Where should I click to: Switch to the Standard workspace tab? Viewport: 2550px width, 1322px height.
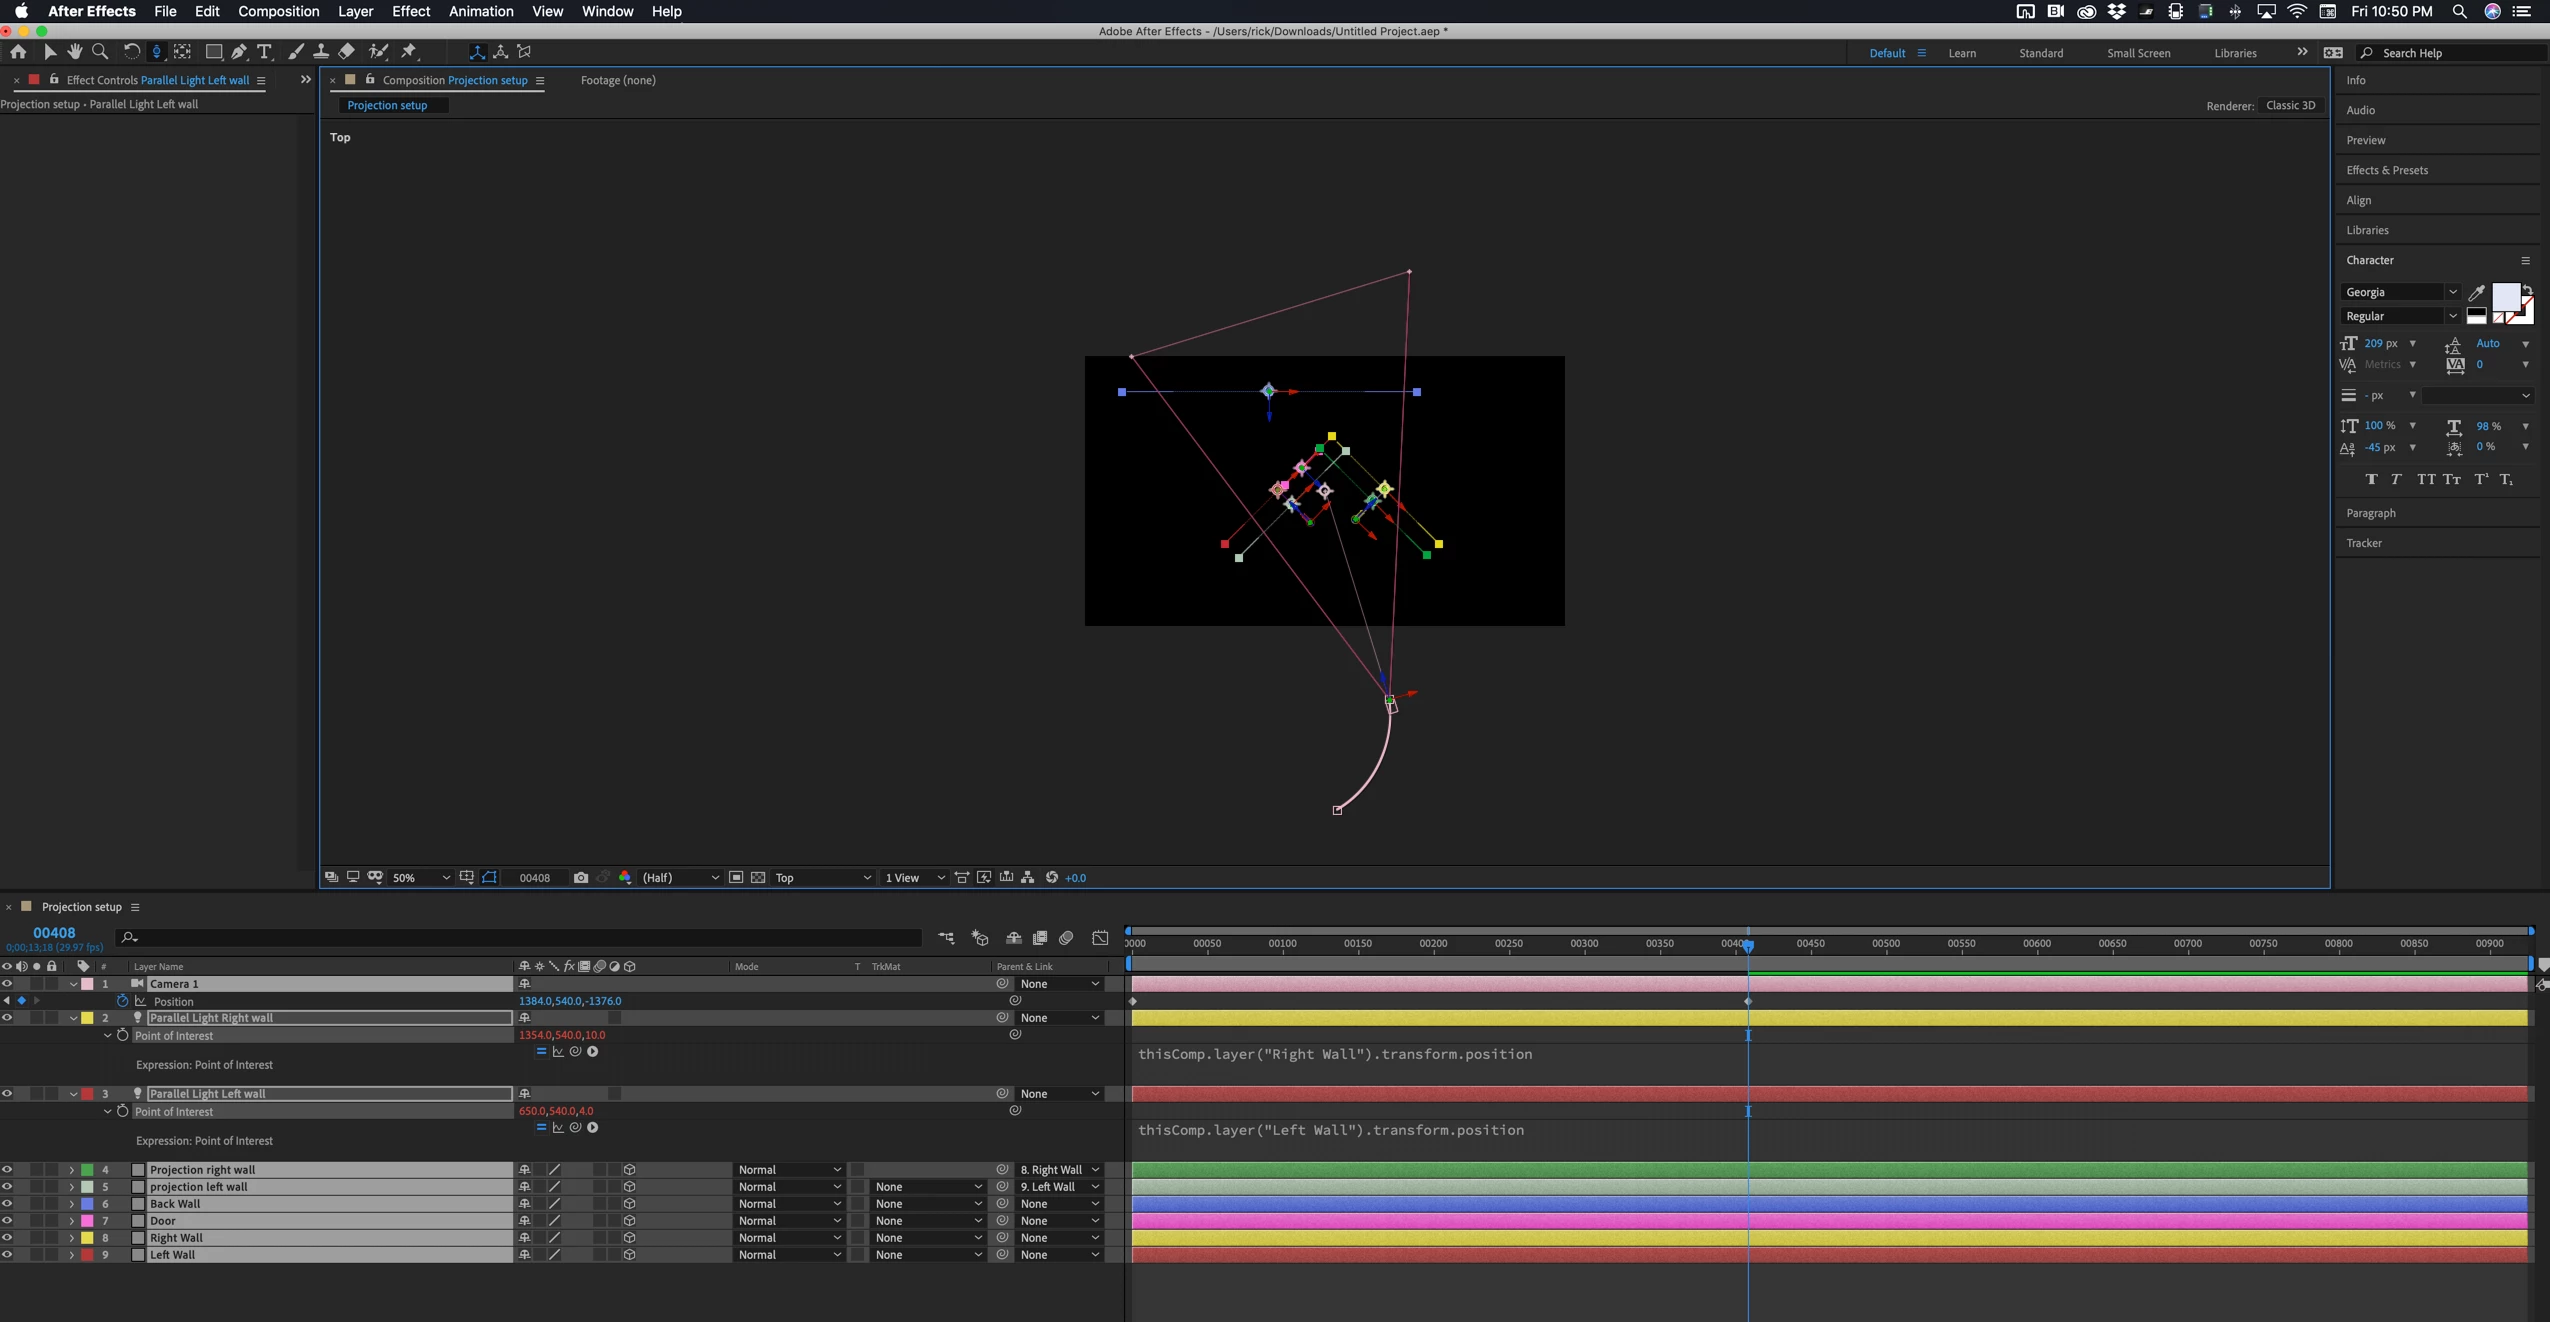2040,53
